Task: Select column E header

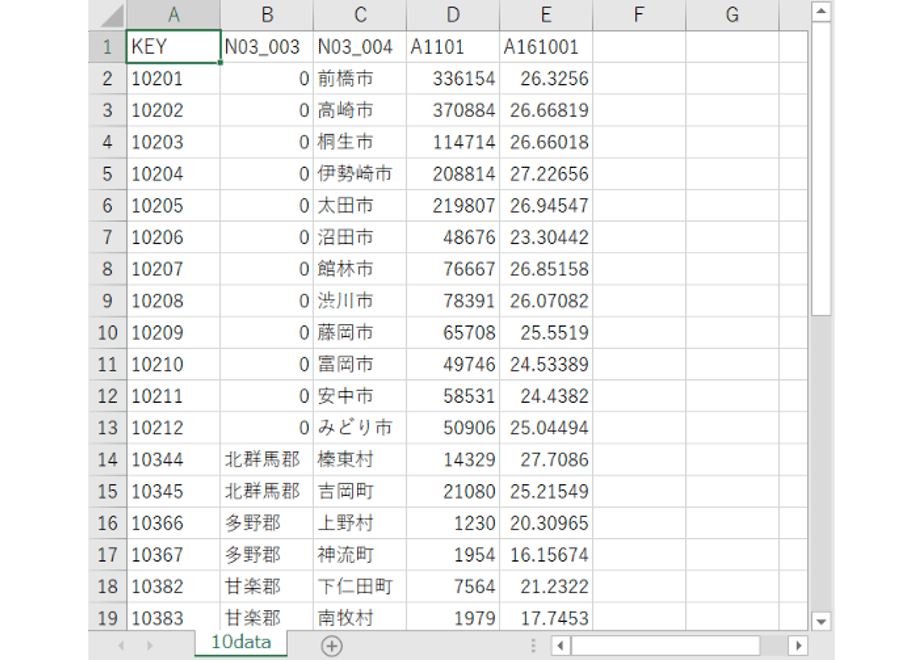Action: pyautogui.click(x=546, y=15)
